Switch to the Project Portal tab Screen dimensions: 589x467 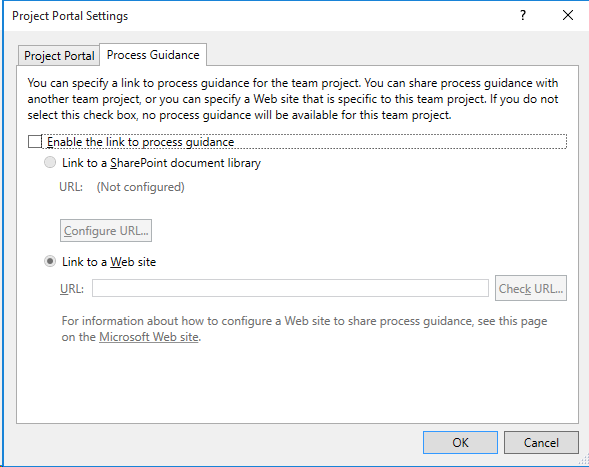59,56
